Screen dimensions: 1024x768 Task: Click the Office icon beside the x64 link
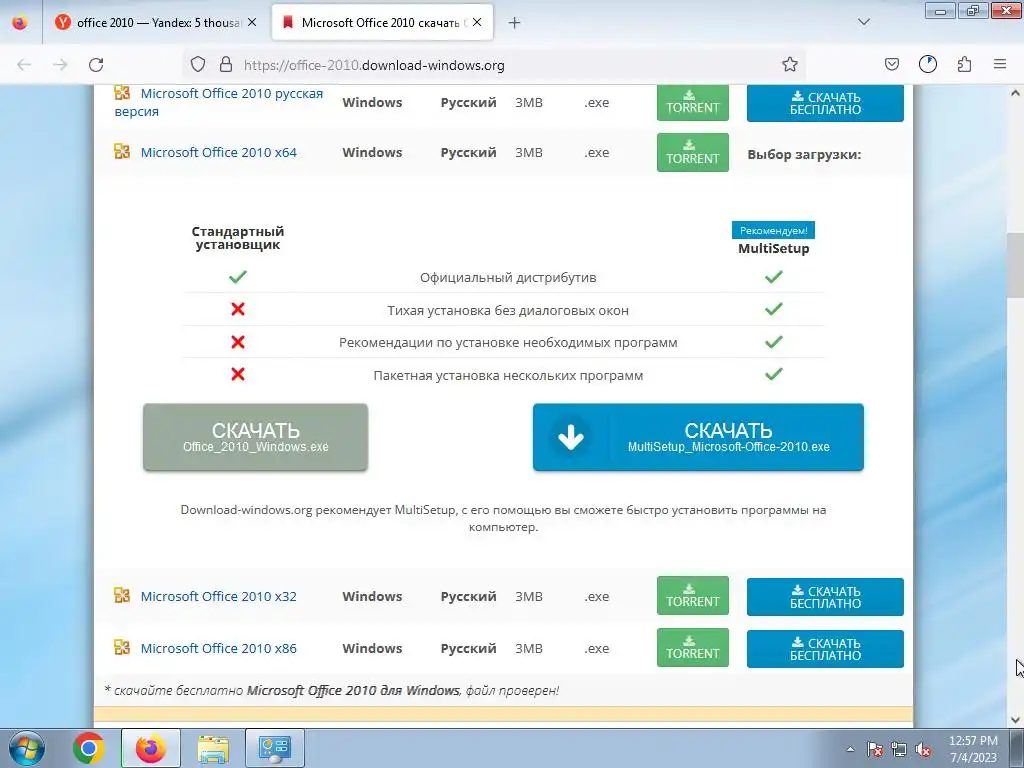(x=122, y=152)
